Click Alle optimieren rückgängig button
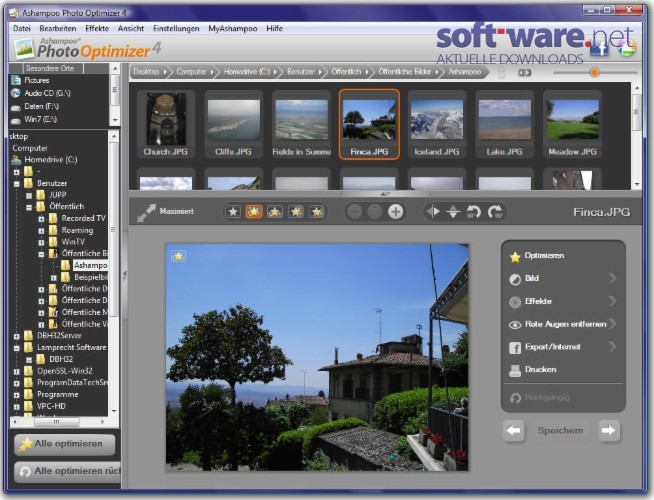The height and width of the screenshot is (500, 654). (x=68, y=472)
